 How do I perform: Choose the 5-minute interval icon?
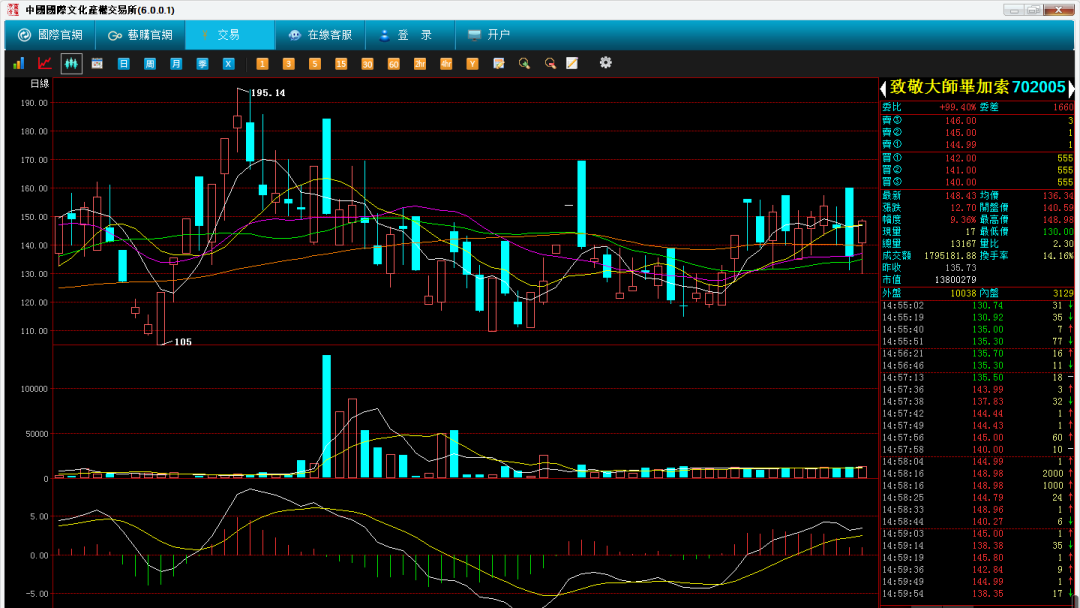tap(314, 63)
